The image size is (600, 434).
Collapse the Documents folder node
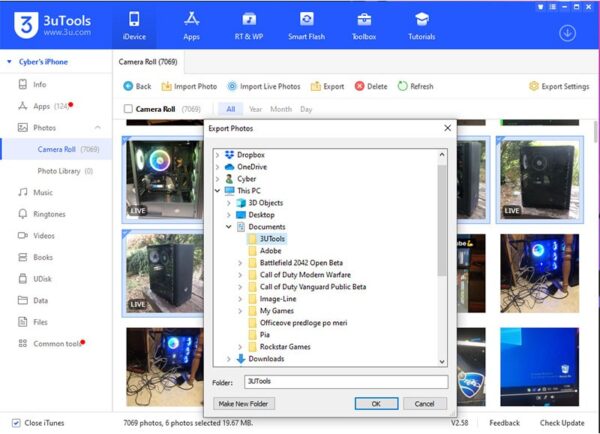[x=229, y=227]
